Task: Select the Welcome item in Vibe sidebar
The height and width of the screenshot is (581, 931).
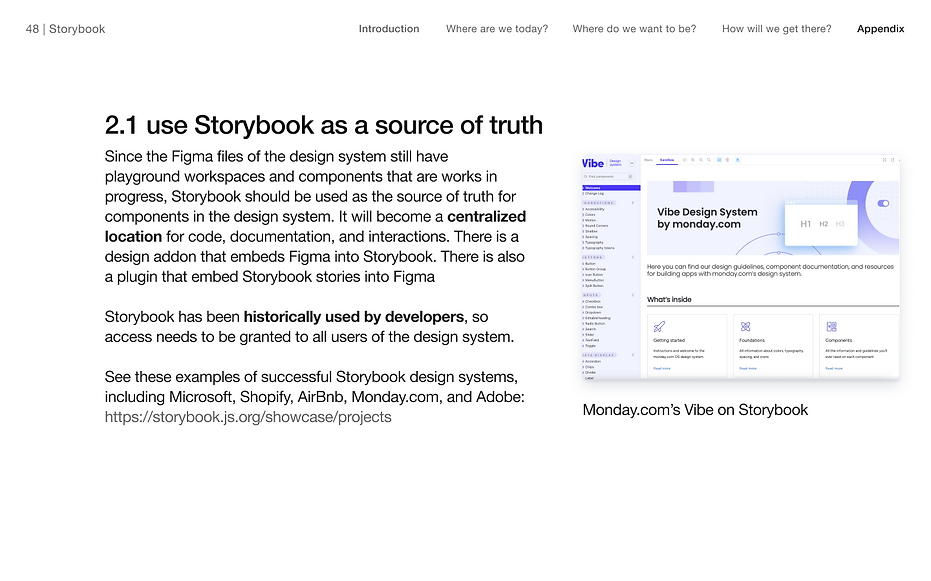Action: tap(612, 188)
